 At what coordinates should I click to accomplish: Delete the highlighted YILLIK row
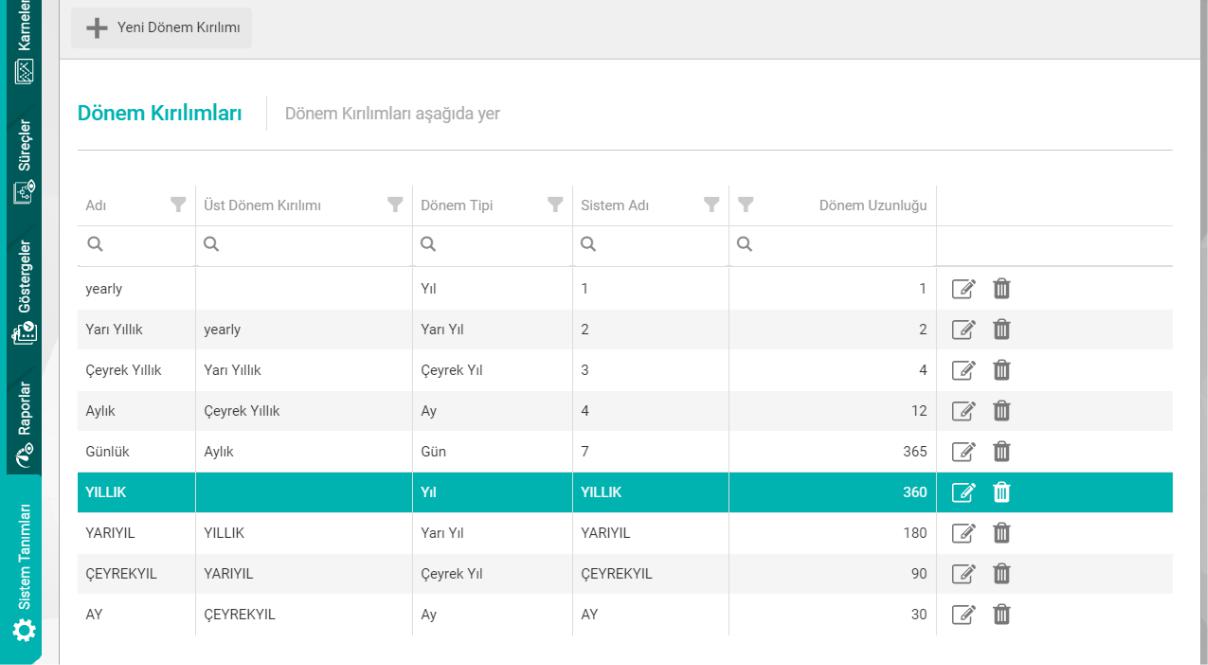(1001, 491)
